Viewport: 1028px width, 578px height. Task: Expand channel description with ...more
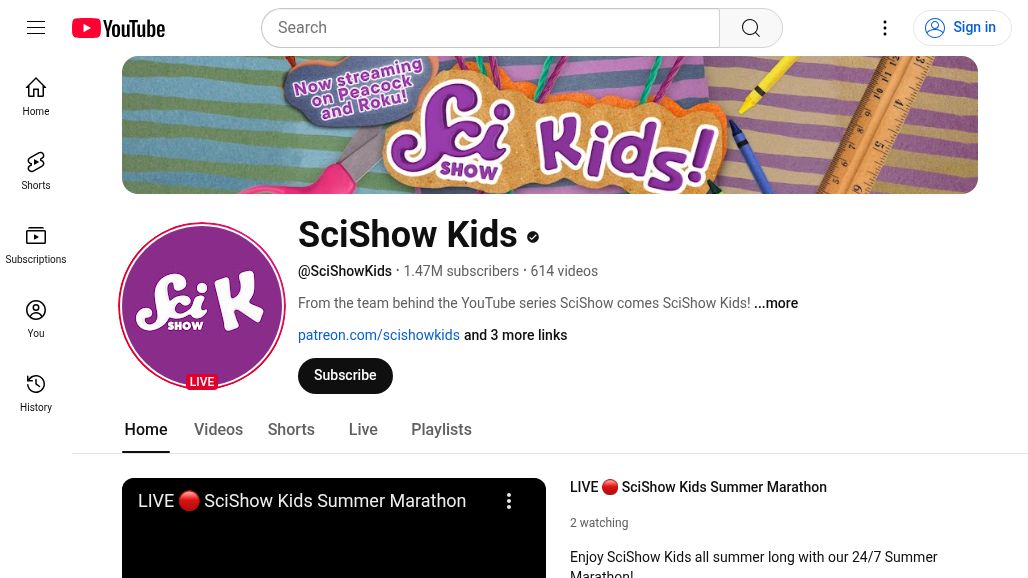coord(776,303)
